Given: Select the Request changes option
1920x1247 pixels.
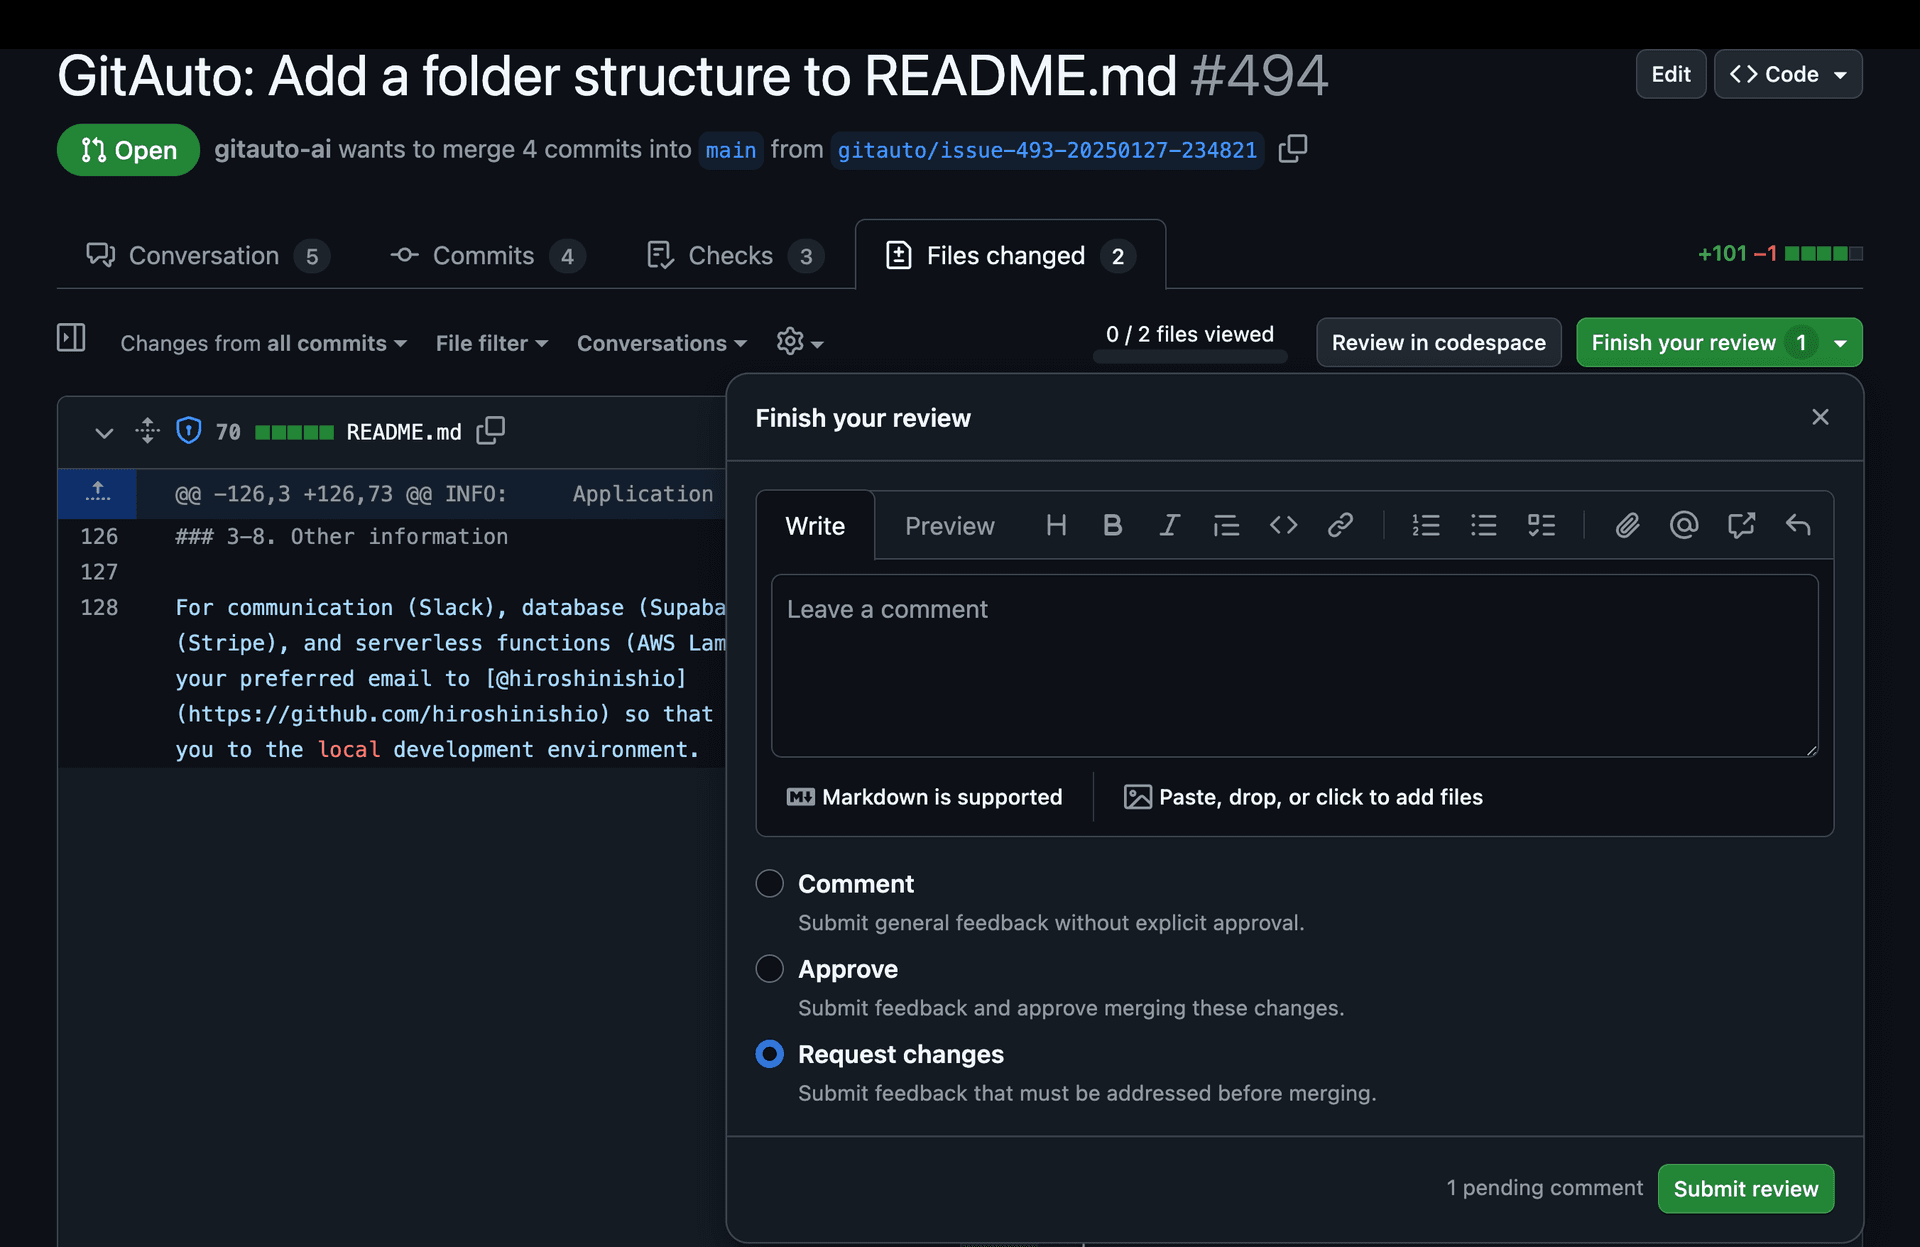Looking at the screenshot, I should tap(769, 1053).
